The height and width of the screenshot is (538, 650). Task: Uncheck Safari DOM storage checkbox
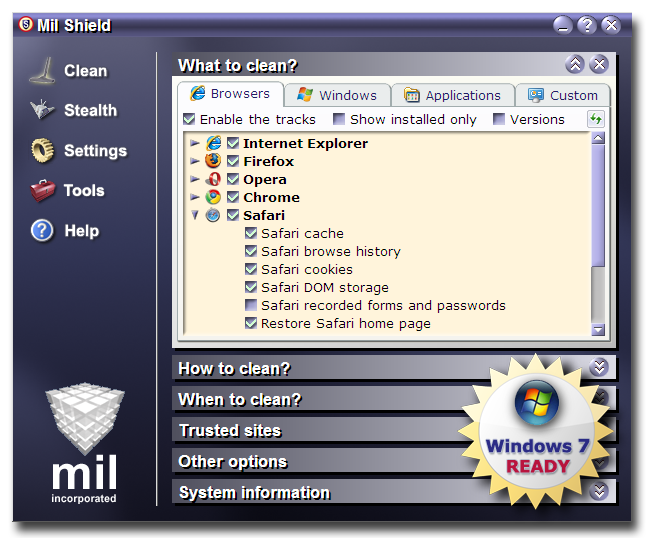(251, 287)
